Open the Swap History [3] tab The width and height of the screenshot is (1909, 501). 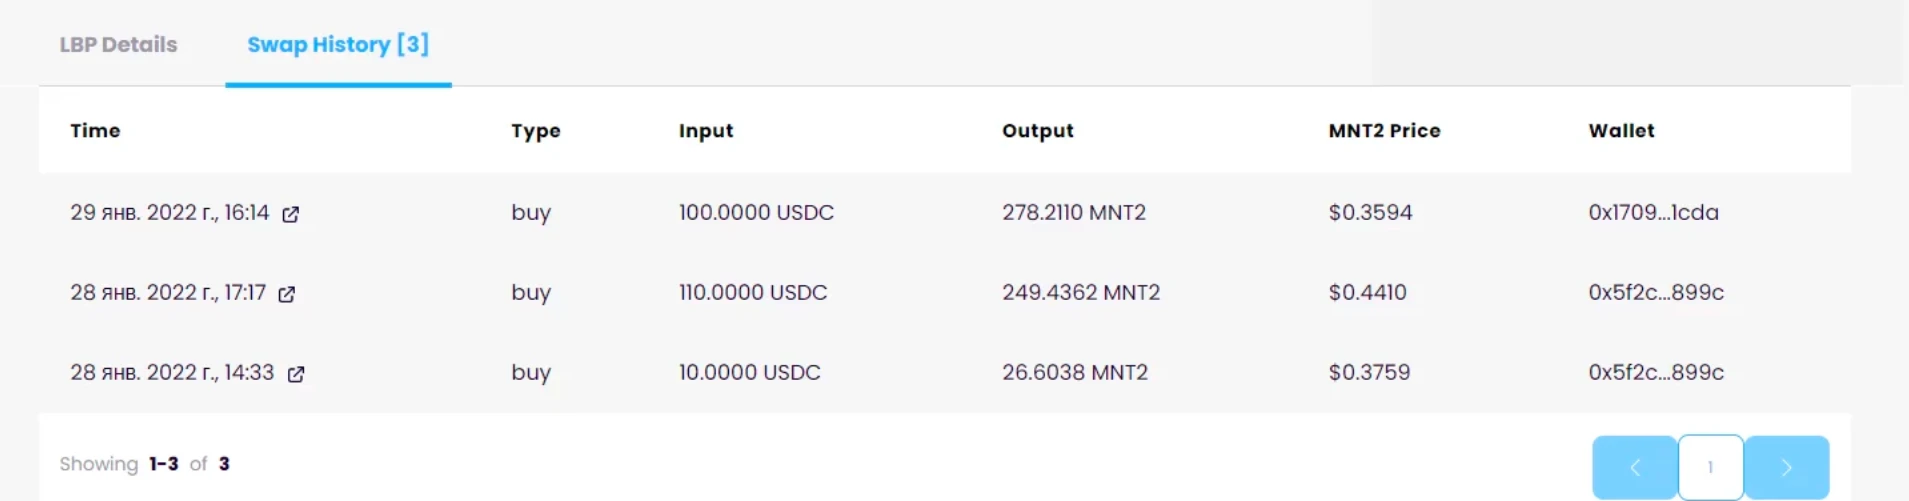tap(338, 44)
